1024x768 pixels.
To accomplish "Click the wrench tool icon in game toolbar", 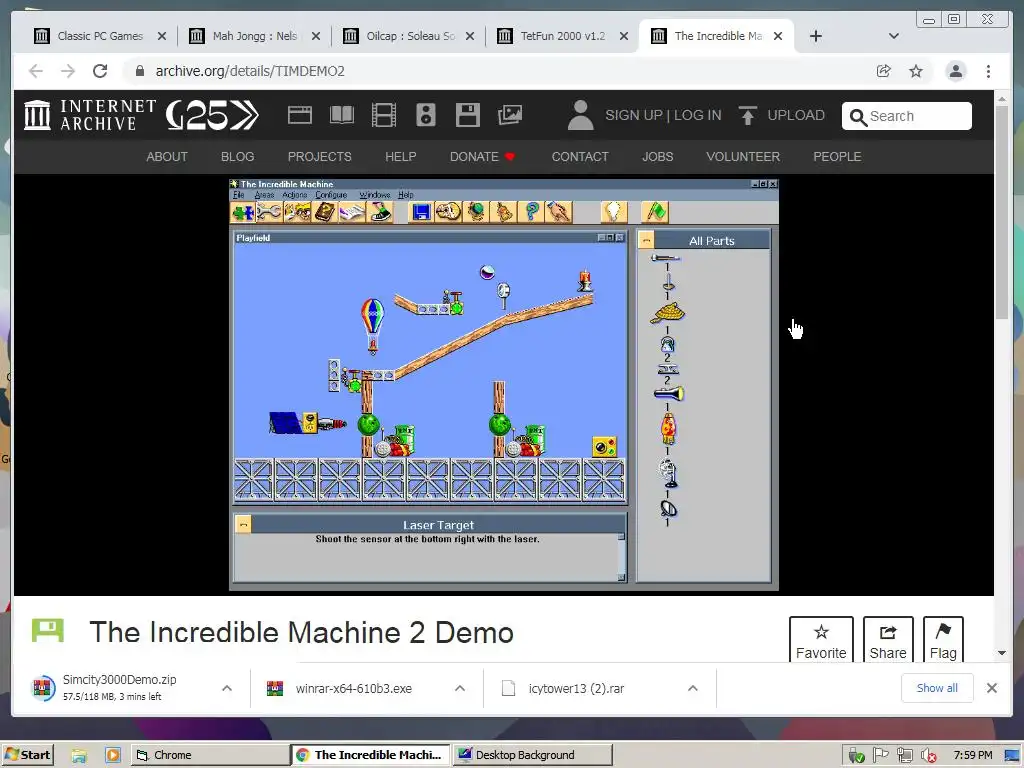I will pyautogui.click(x=268, y=212).
